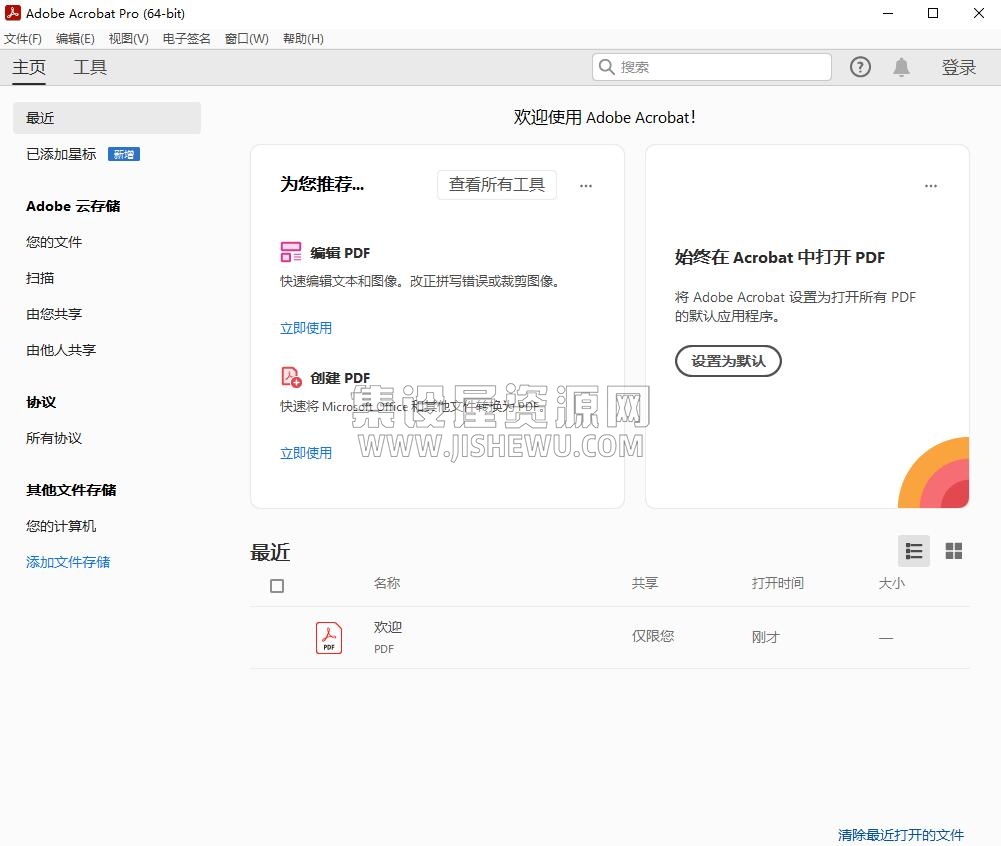The image size is (1001, 846).
Task: Open 由他人共享 in the sidebar
Action: click(61, 349)
